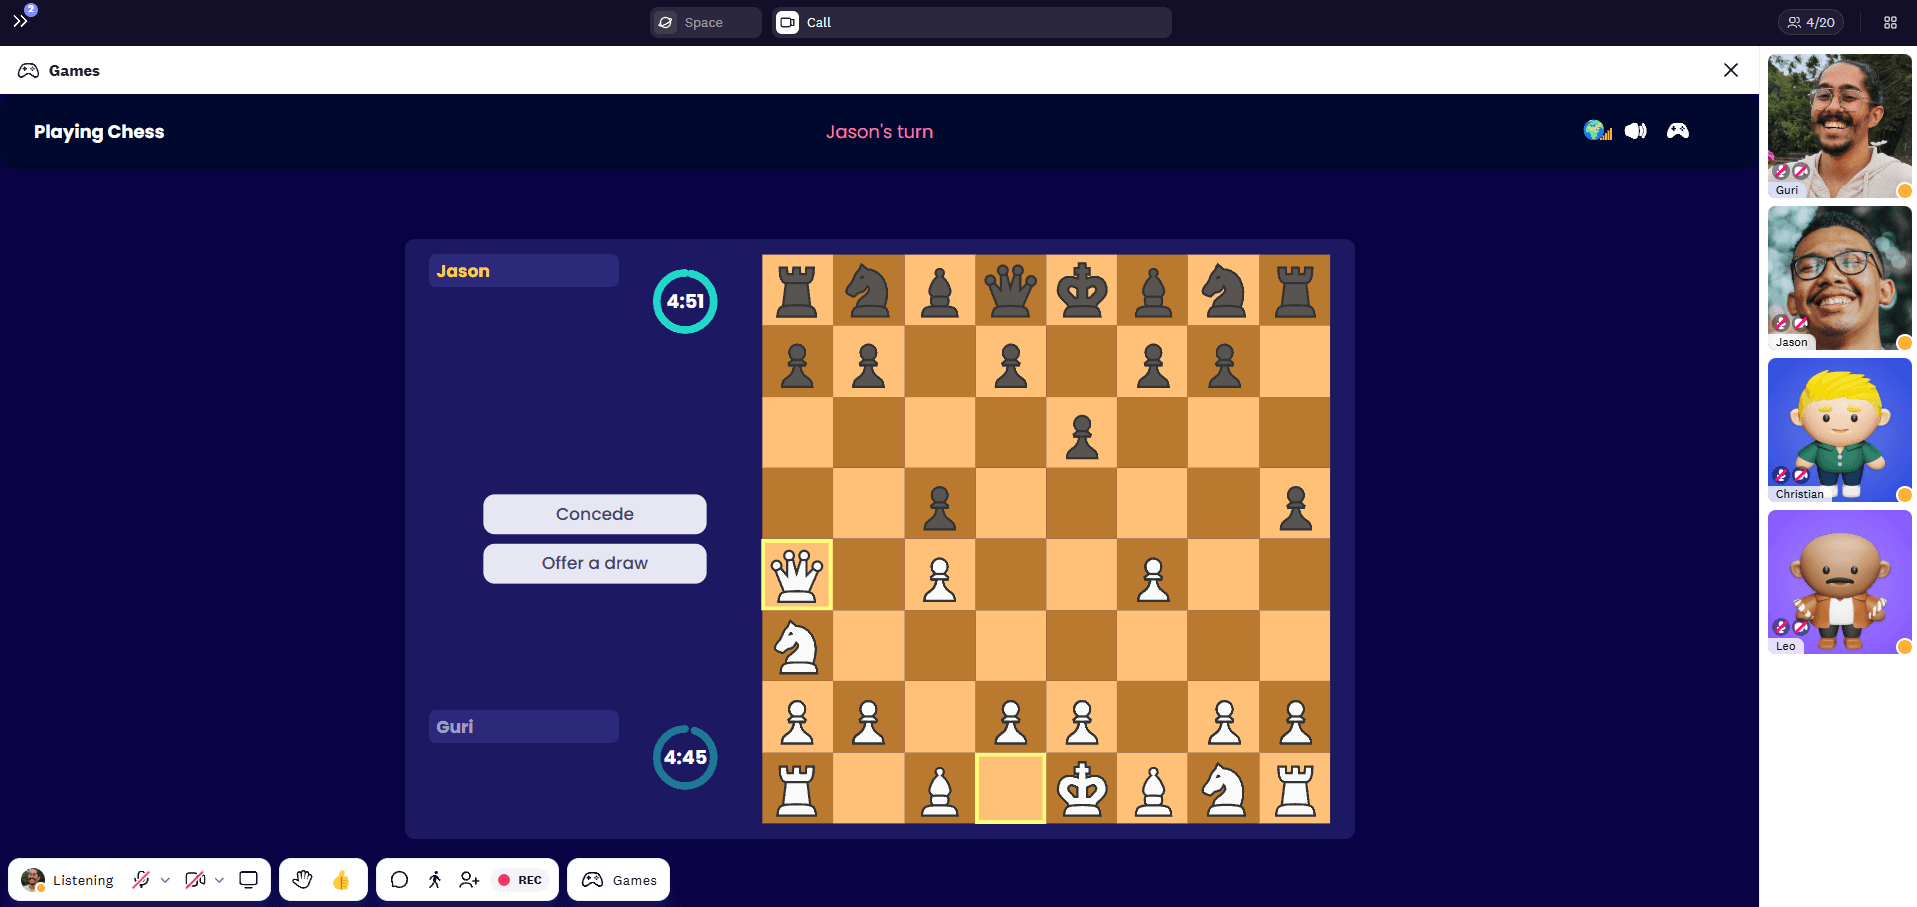Expand the camera options chevron

219,880
